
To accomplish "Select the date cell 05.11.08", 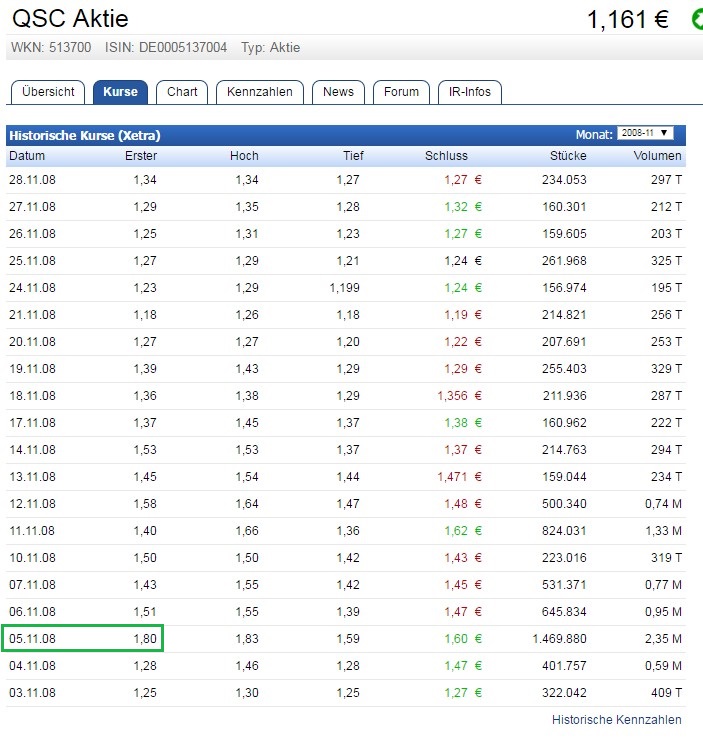I will [x=32, y=638].
